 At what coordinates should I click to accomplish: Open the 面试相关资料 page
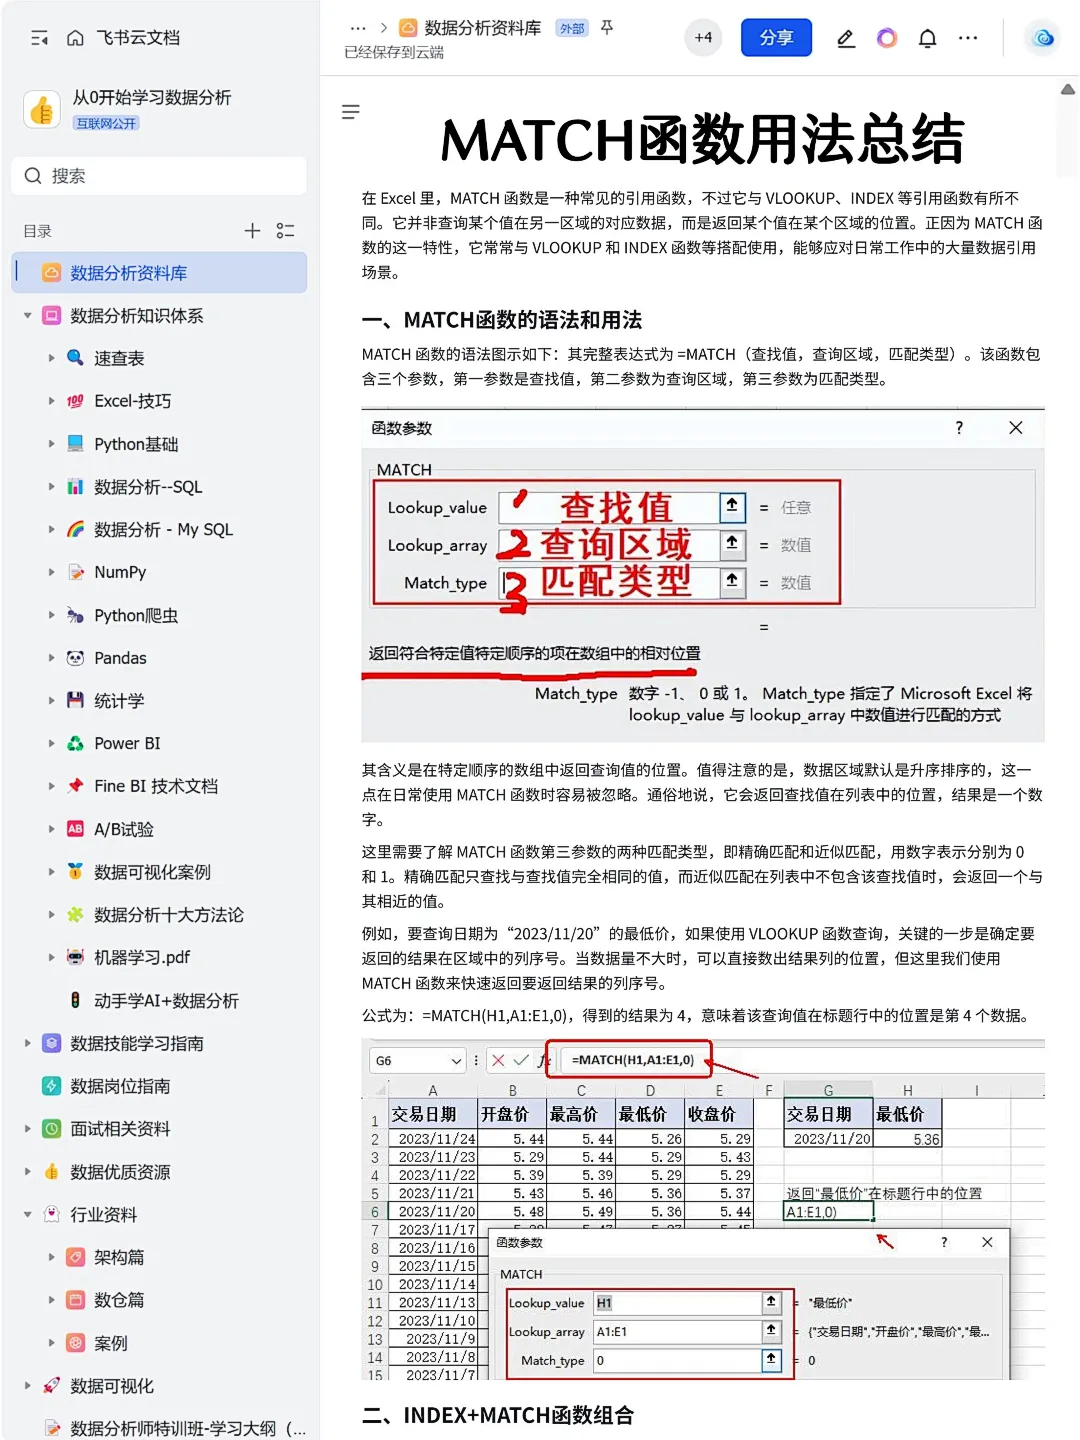120,1129
